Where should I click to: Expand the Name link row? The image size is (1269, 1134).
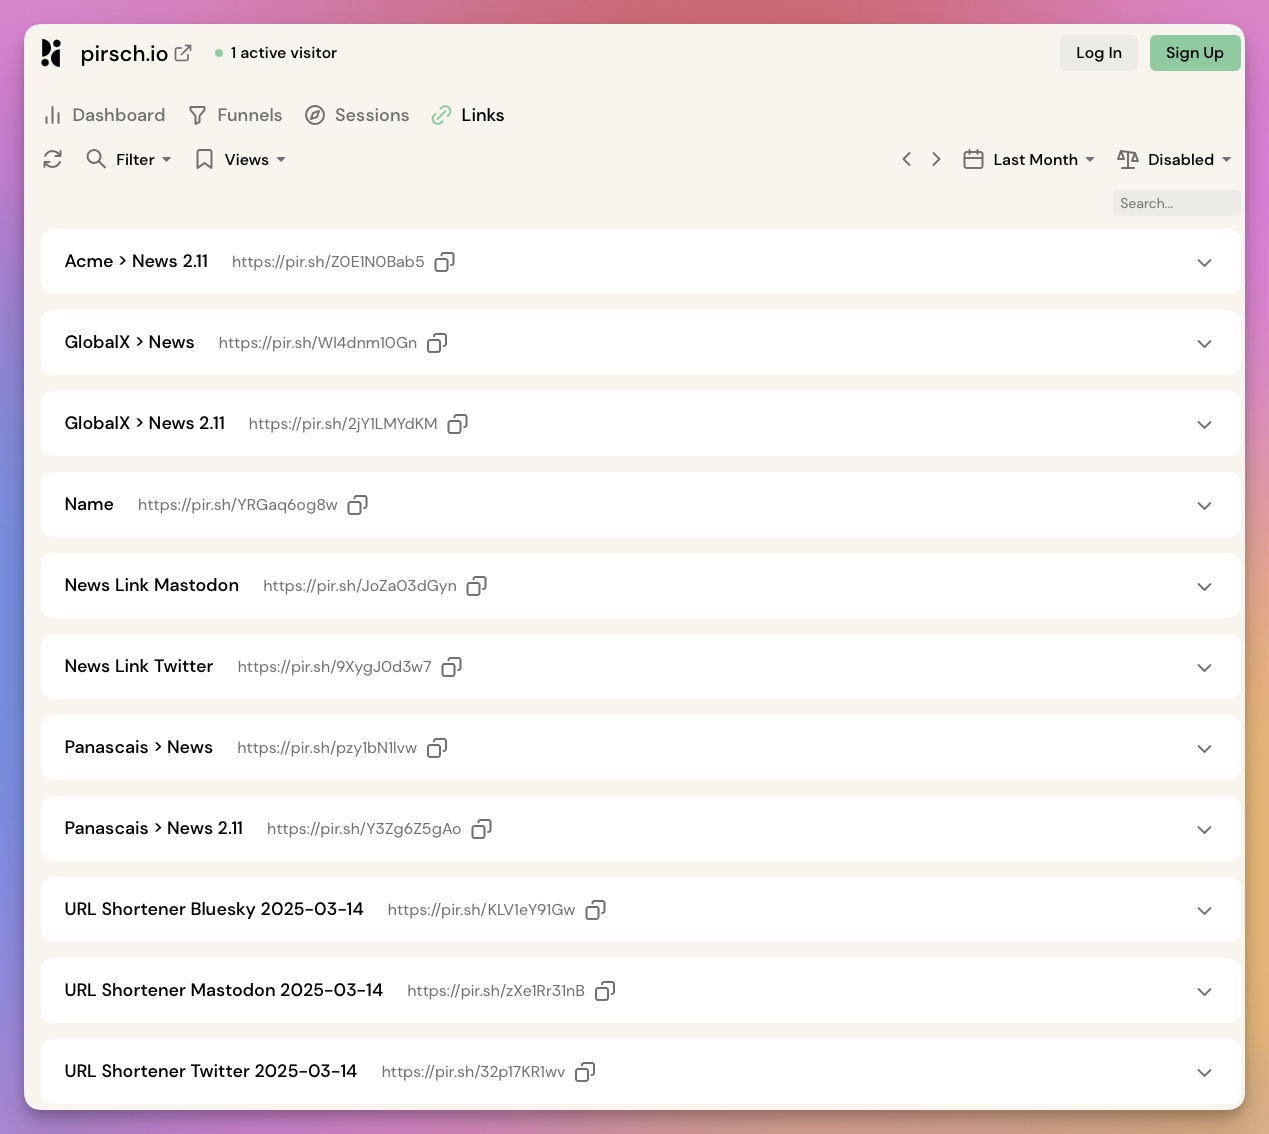[x=1204, y=505]
